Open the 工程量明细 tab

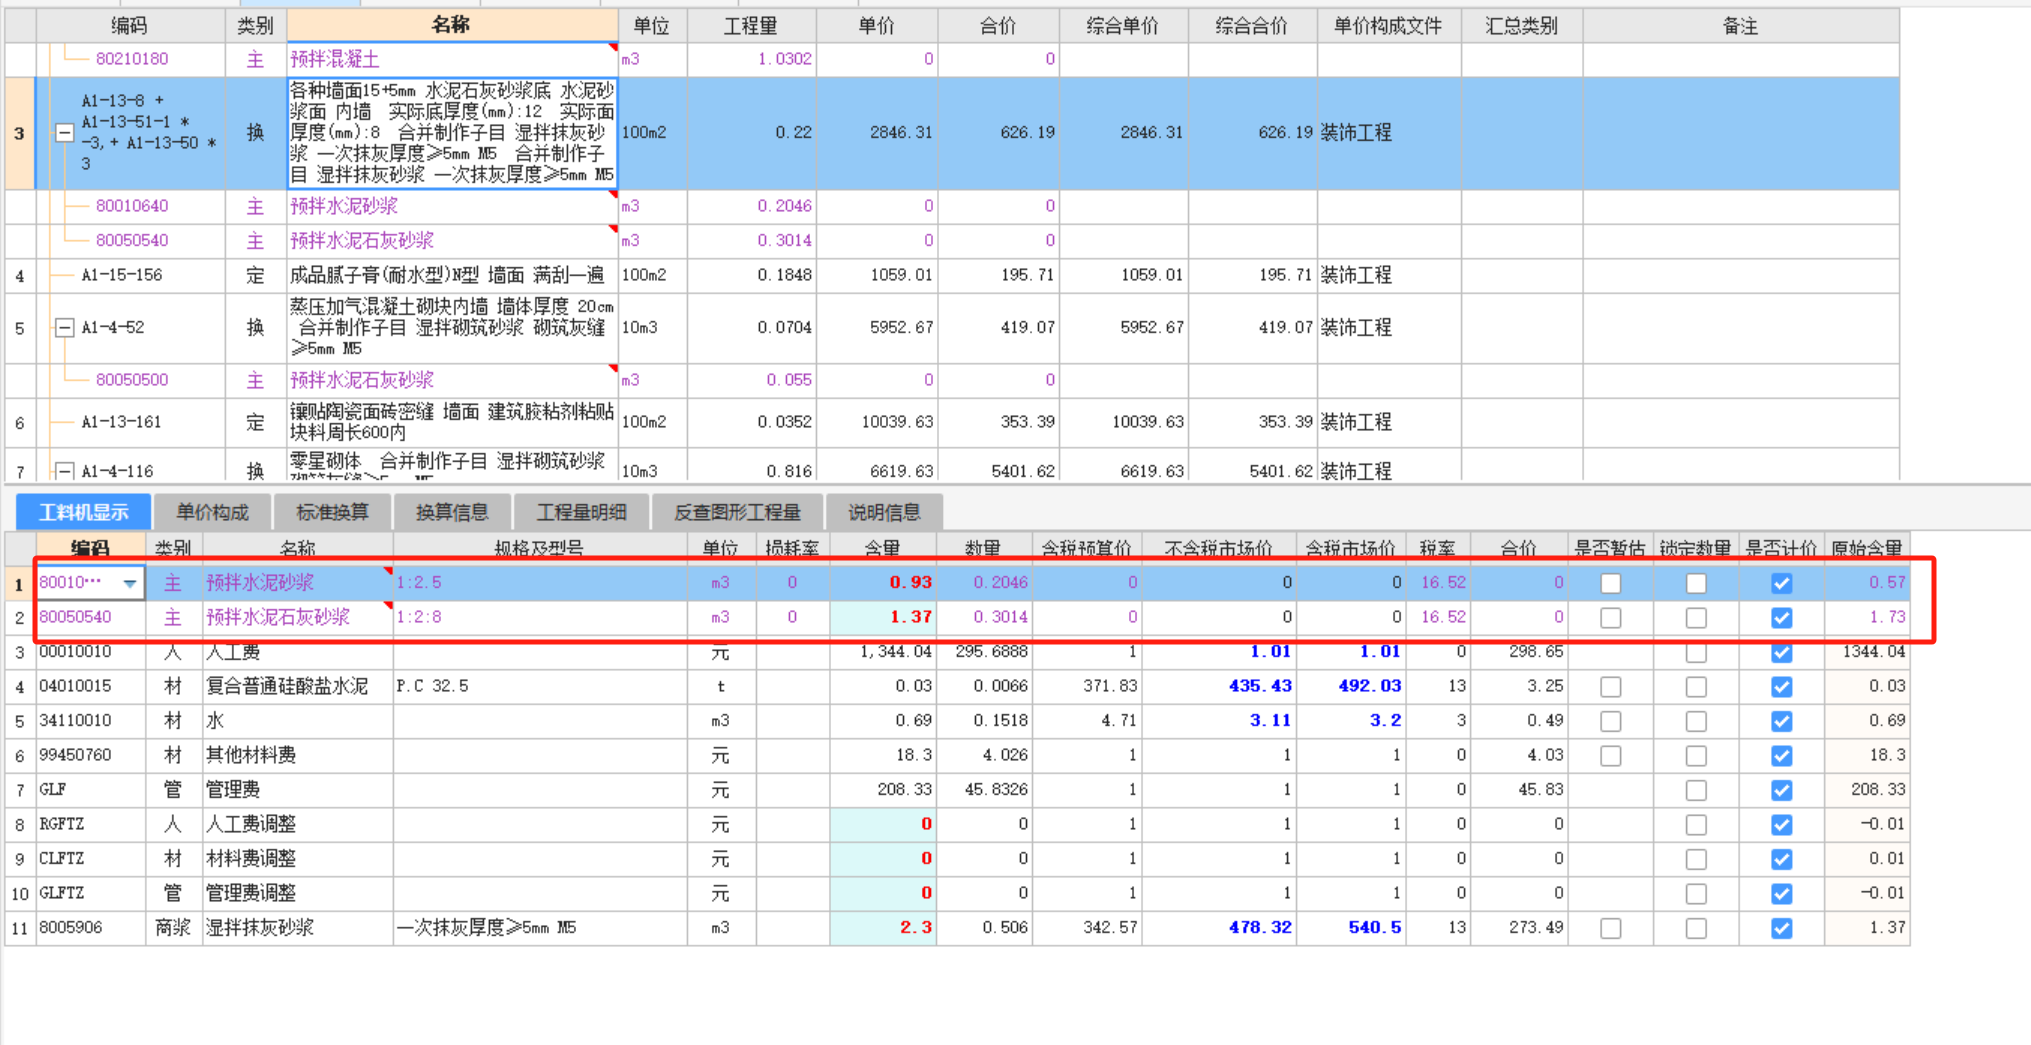click(x=581, y=512)
